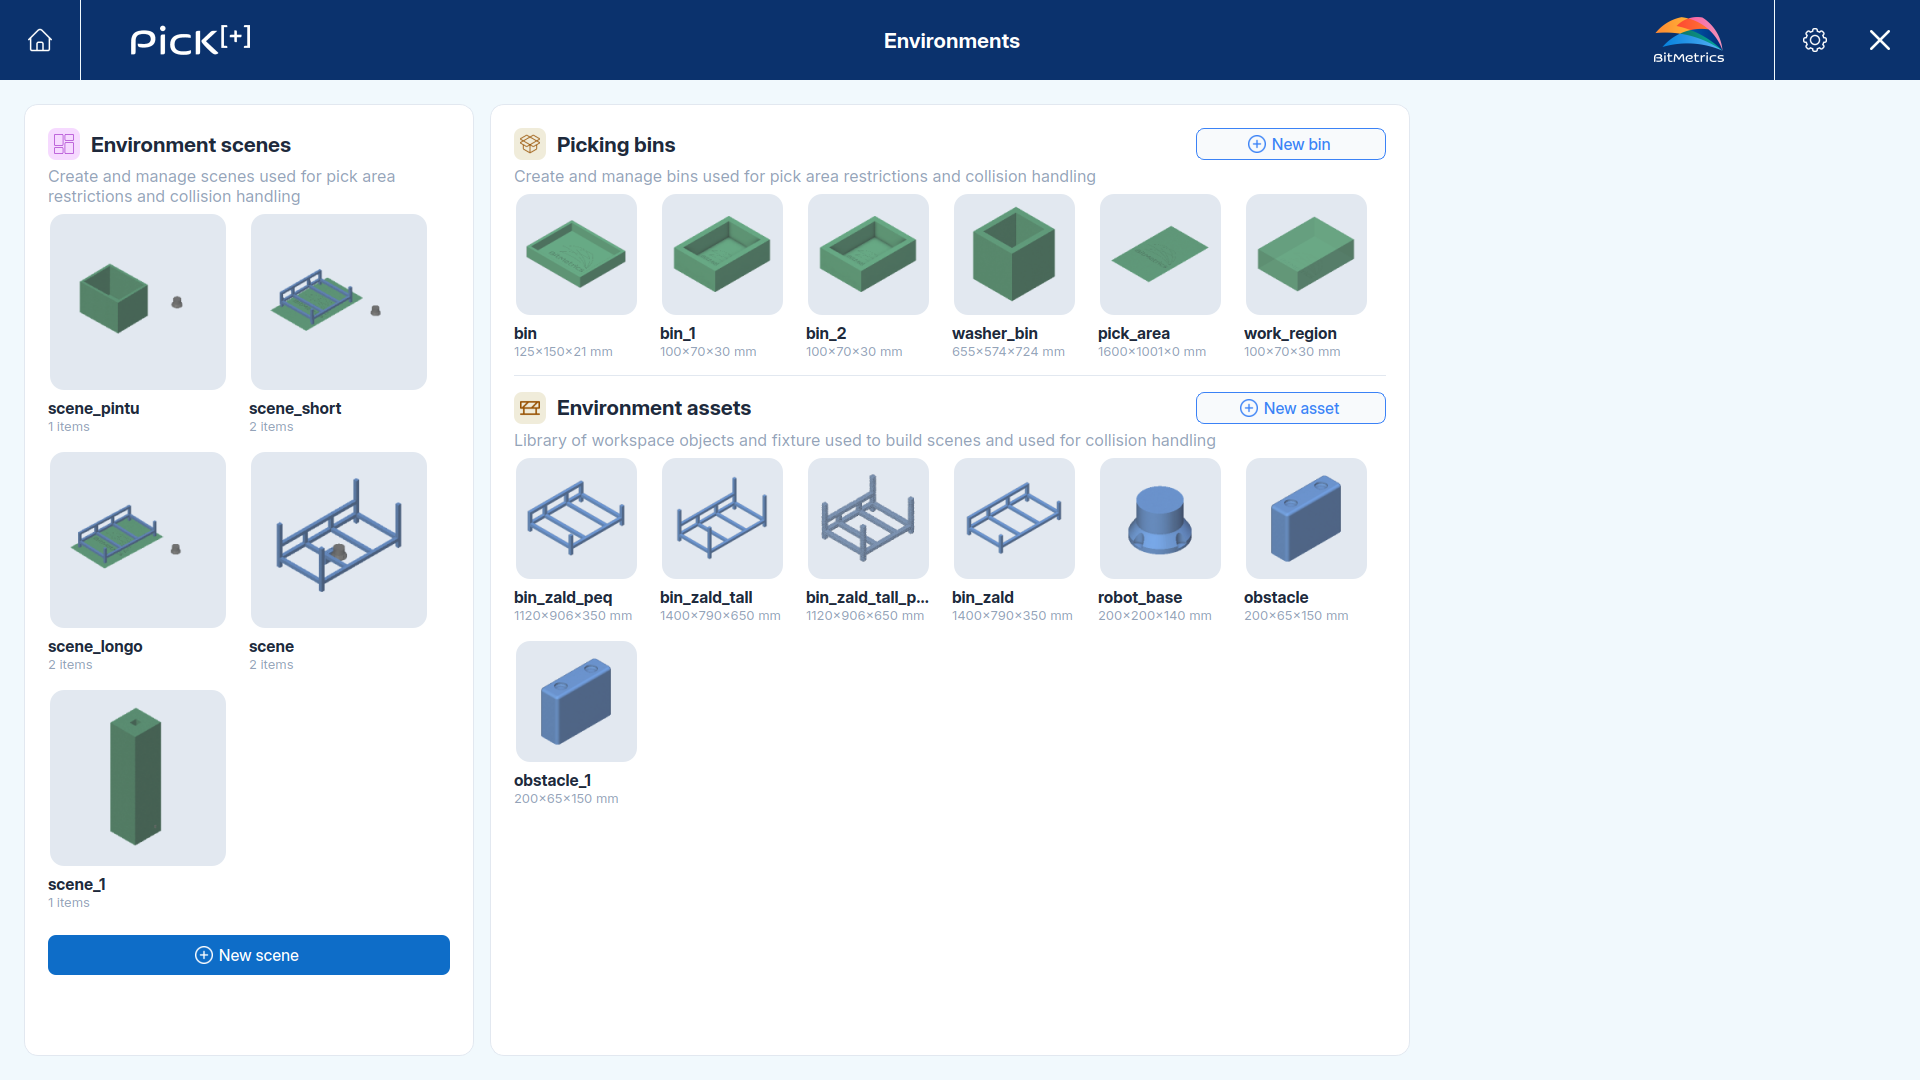Click the Picking bins section icon
The height and width of the screenshot is (1080, 1920).
point(530,144)
